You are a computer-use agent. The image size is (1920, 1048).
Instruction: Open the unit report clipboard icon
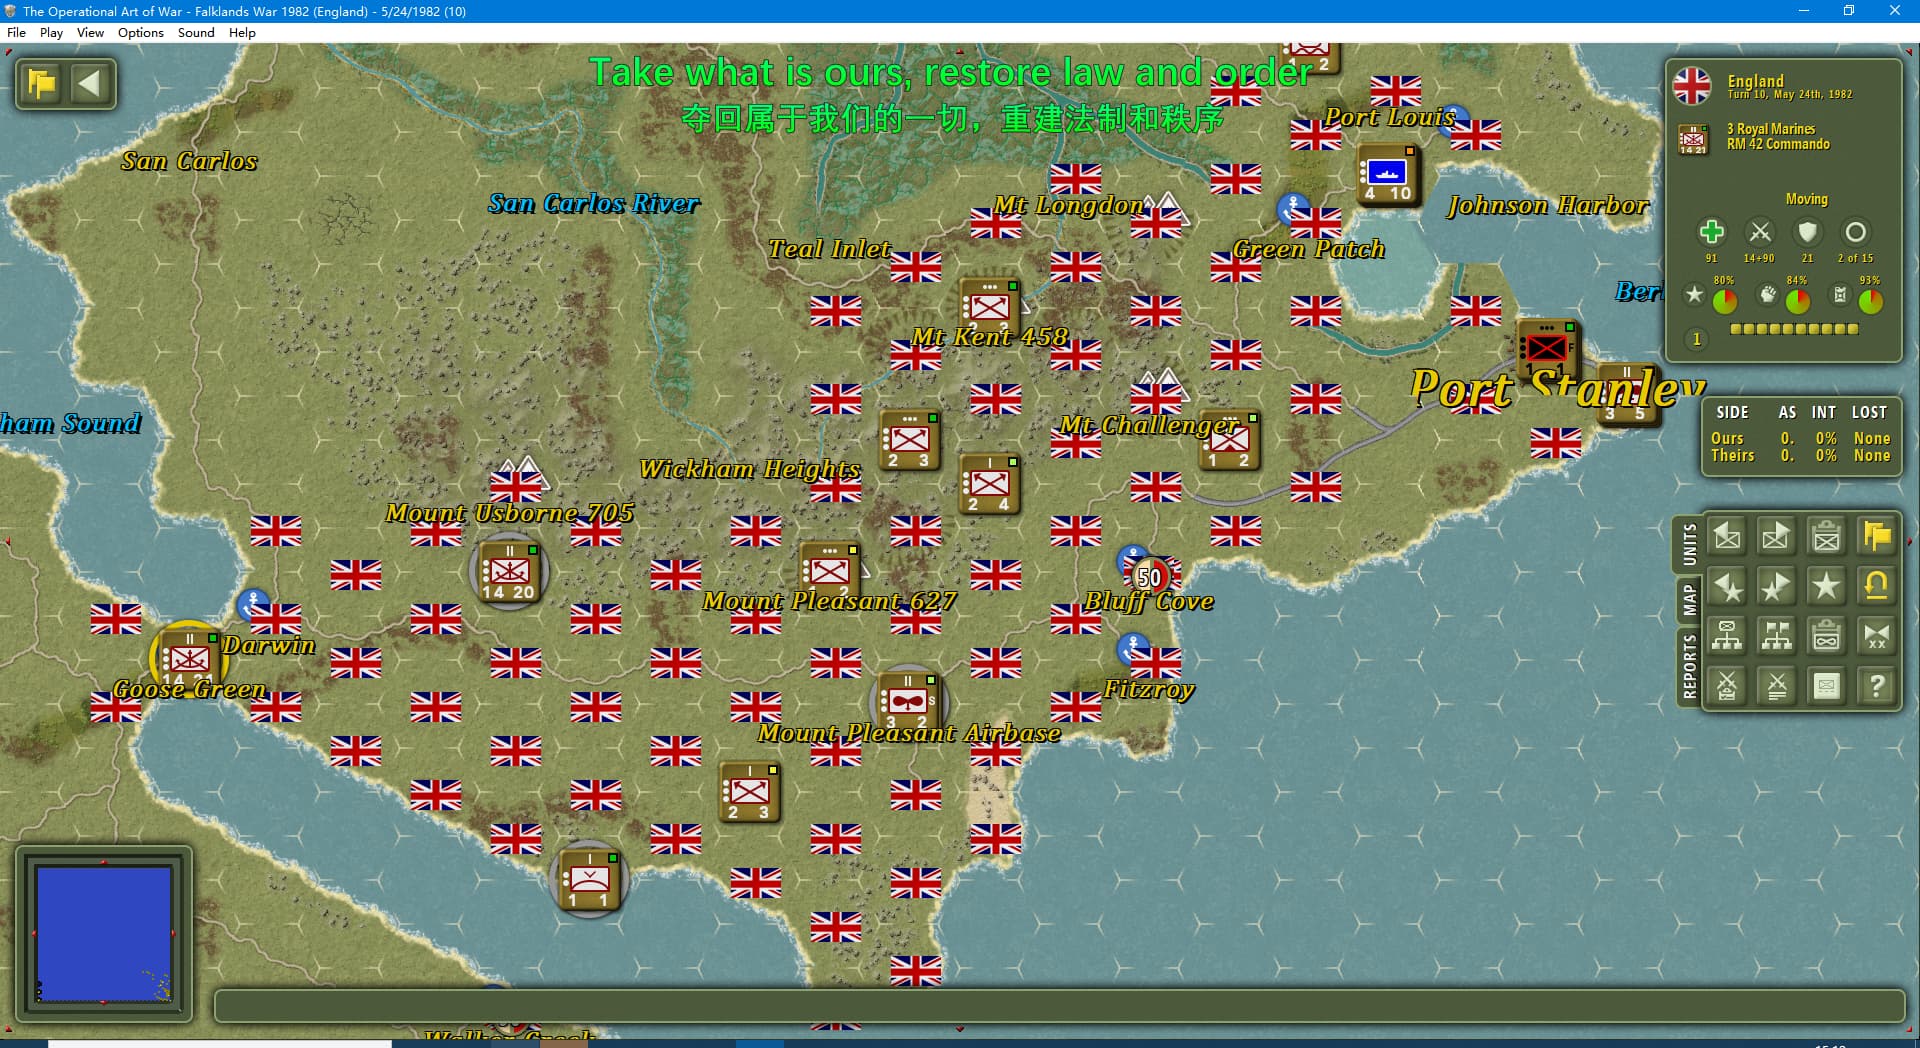pos(1826,537)
